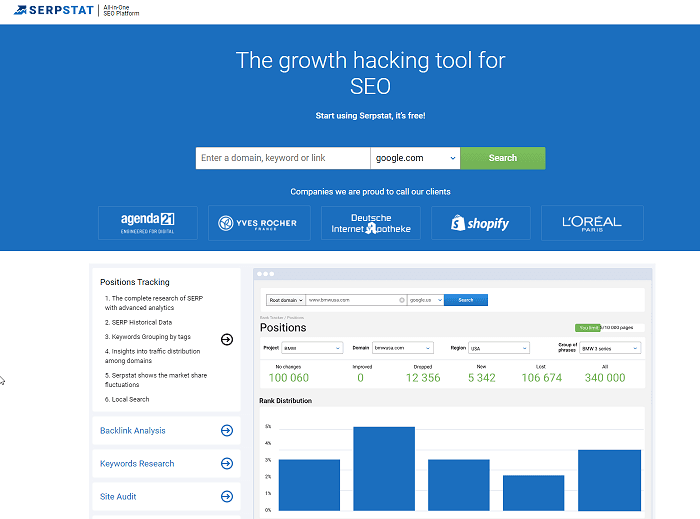Click the domain, keyword or link input field

click(282, 158)
